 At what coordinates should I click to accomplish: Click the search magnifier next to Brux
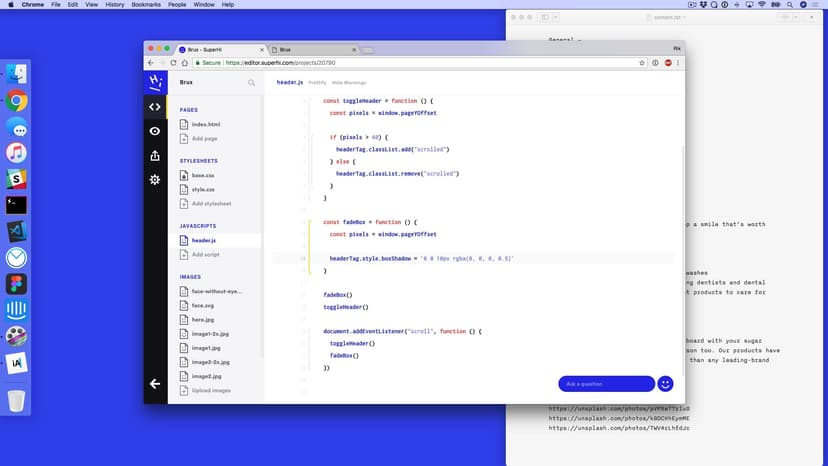coord(252,83)
